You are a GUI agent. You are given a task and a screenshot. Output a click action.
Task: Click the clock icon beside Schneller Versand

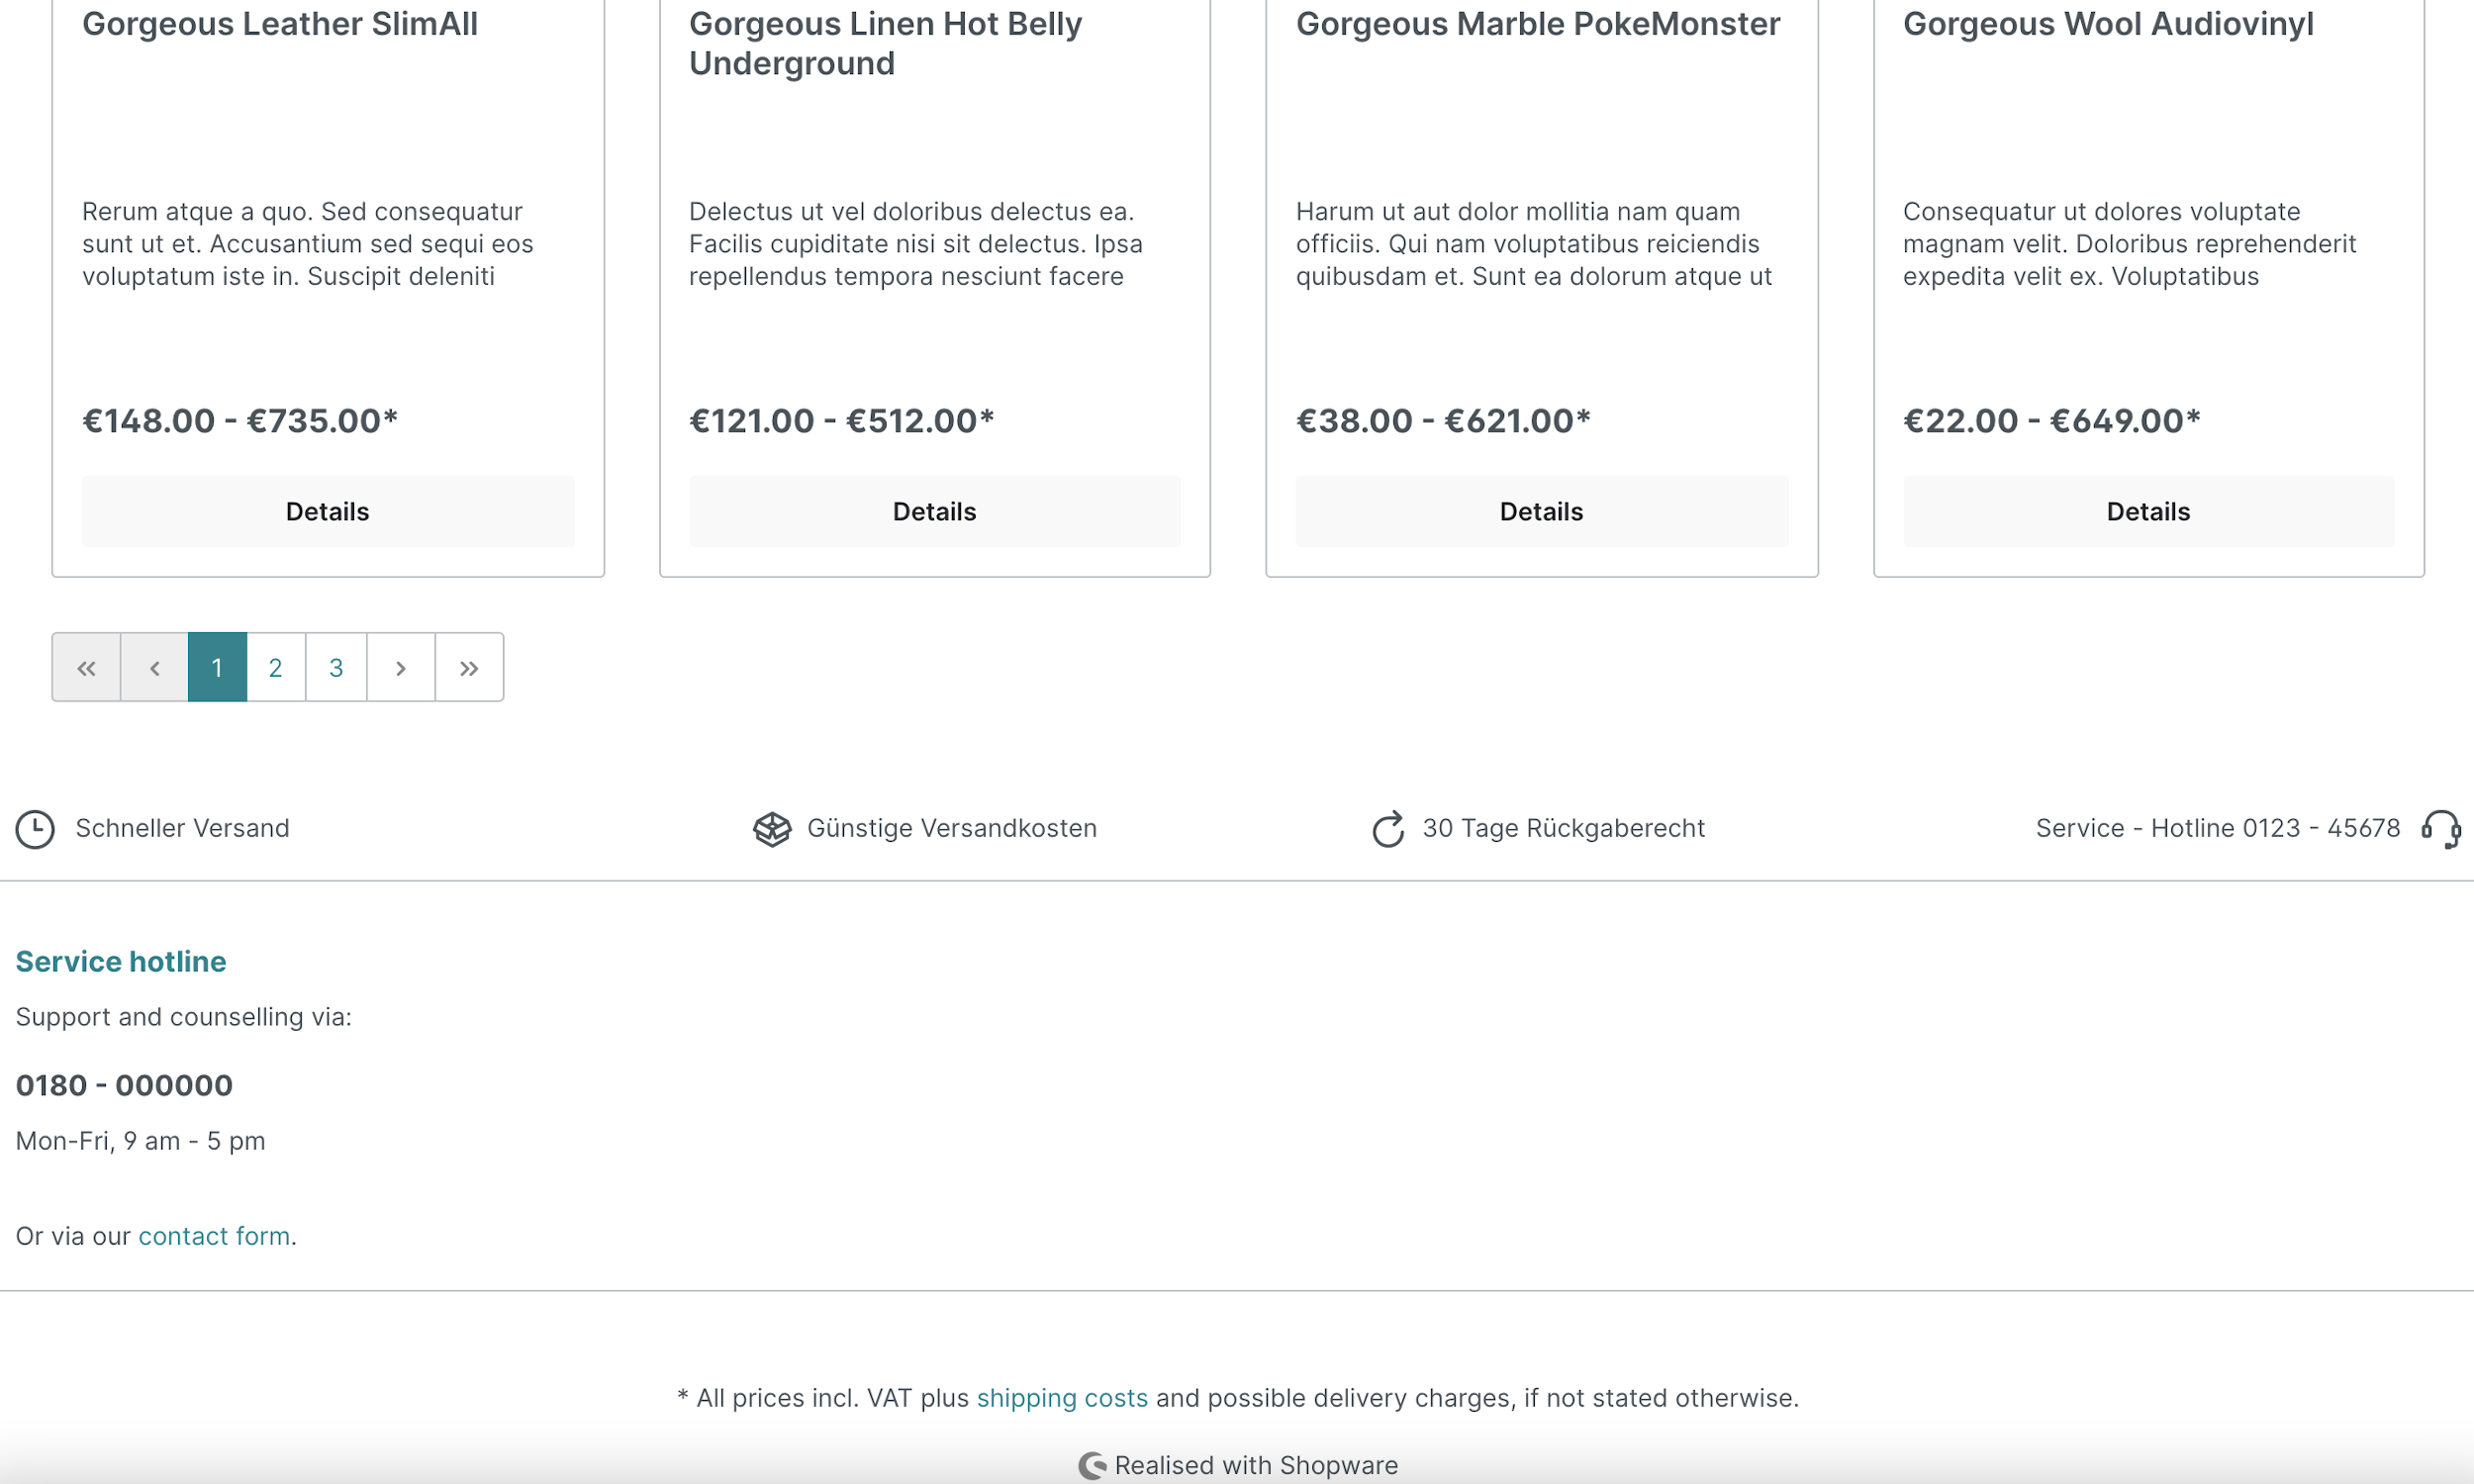click(35, 829)
